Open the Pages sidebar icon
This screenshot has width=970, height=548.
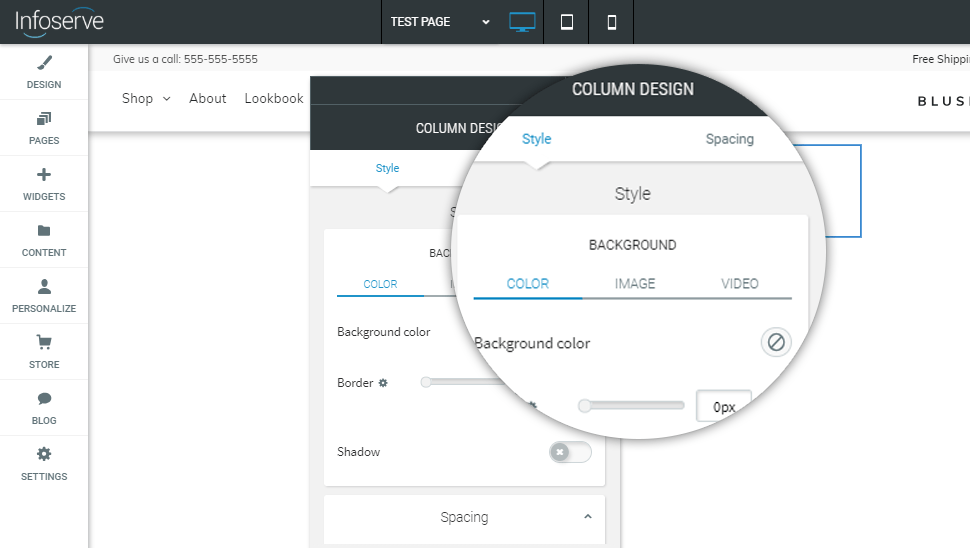pos(44,119)
